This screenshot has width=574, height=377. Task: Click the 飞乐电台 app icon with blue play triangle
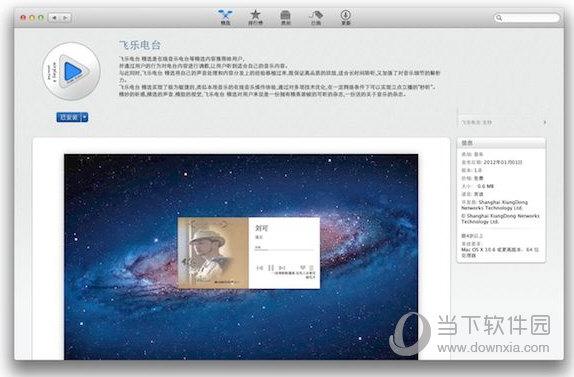point(71,71)
